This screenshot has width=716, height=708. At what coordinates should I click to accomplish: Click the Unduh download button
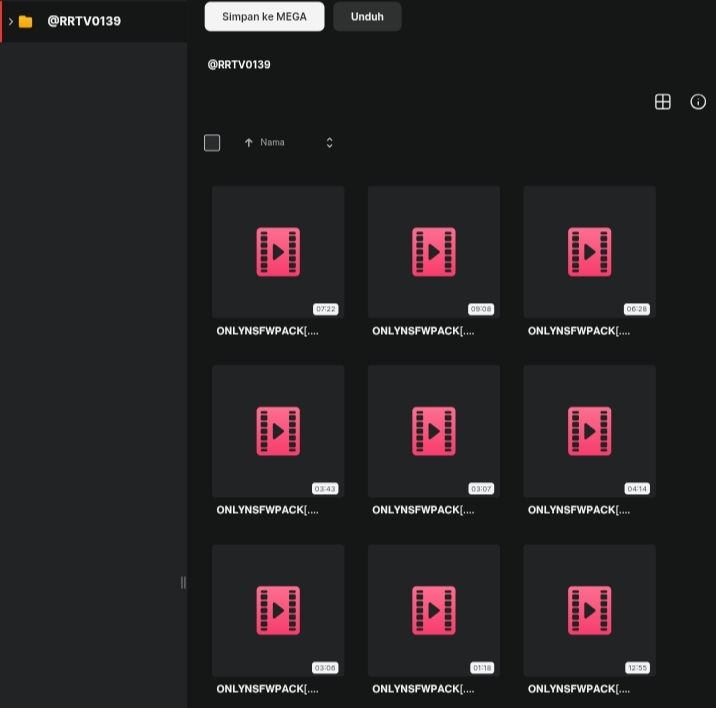pyautogui.click(x=367, y=16)
